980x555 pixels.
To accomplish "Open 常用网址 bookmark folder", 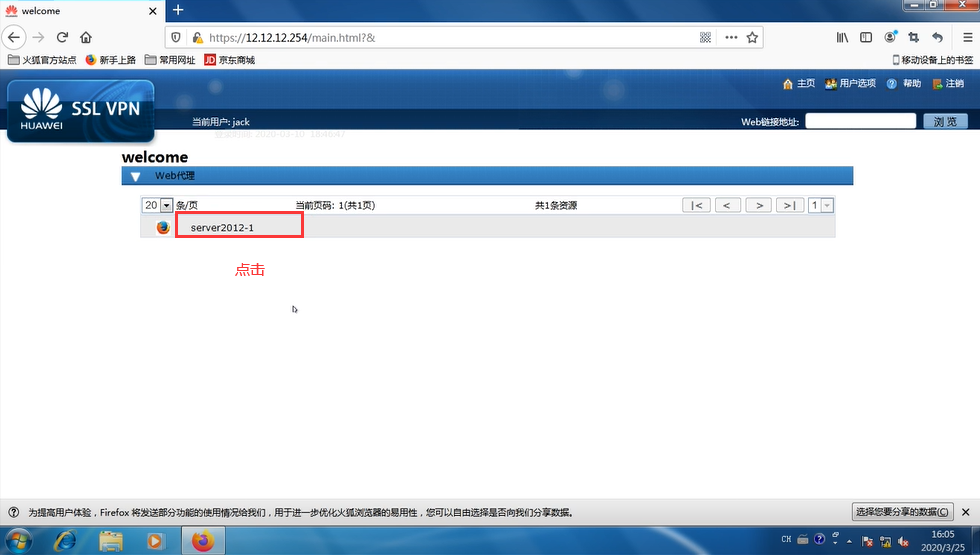I will pos(170,60).
